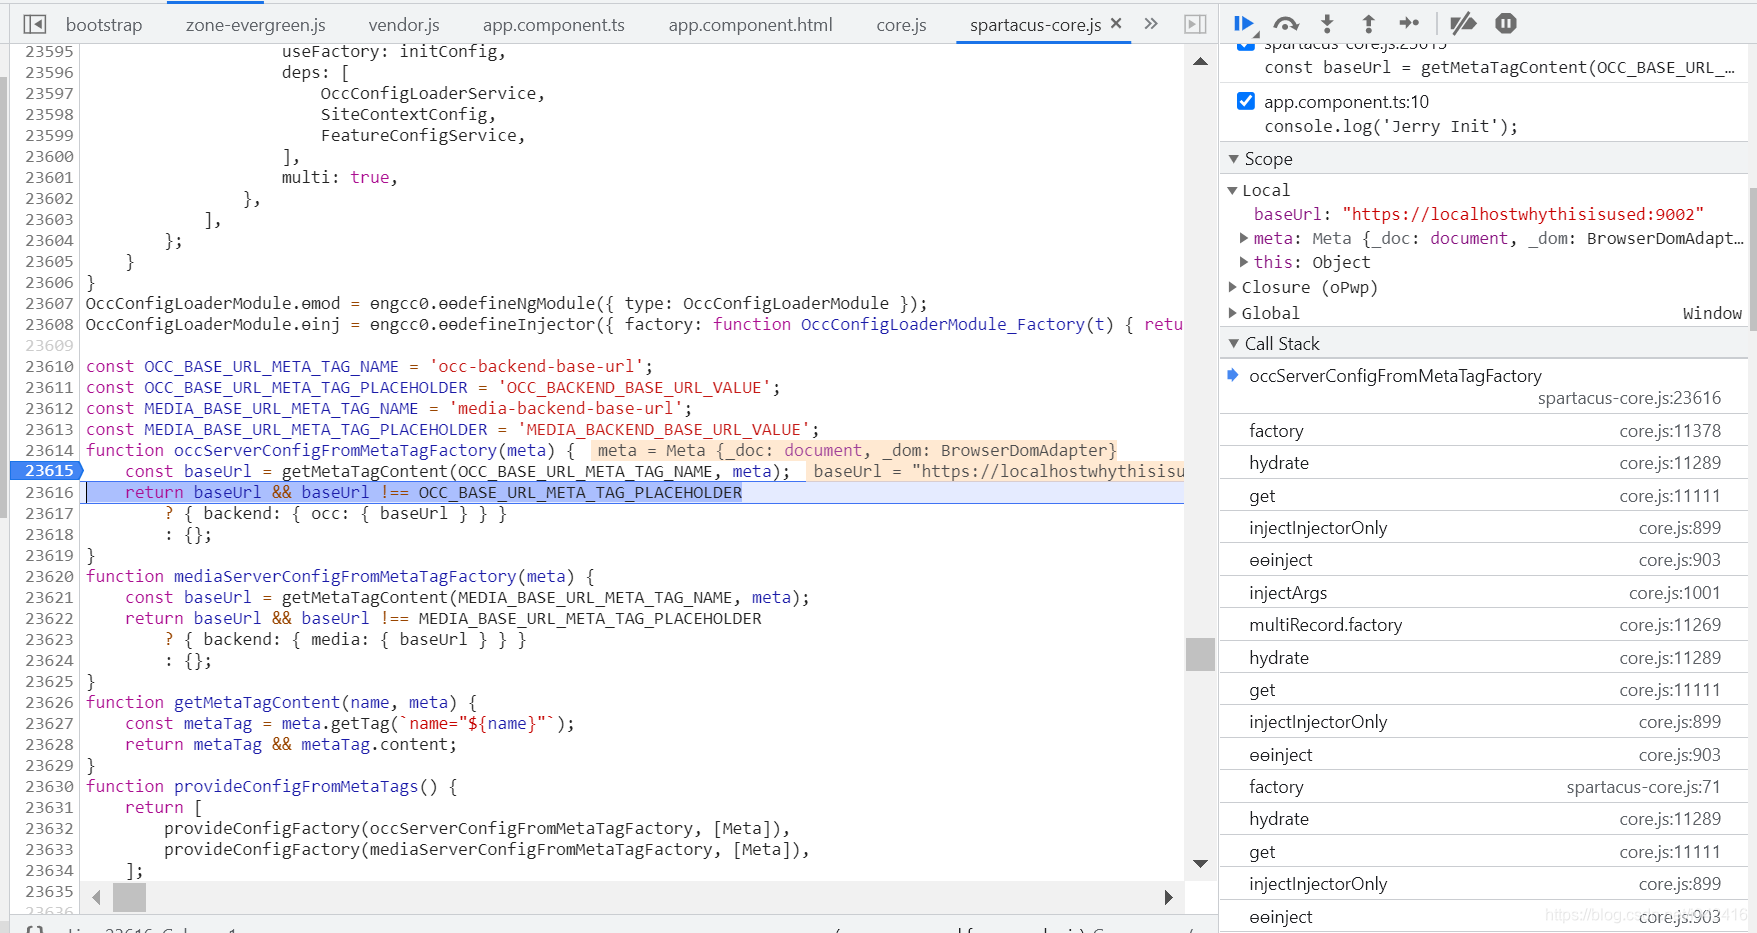Image resolution: width=1757 pixels, height=933 pixels.
Task: Open the app.component.ts tab
Action: click(x=554, y=24)
